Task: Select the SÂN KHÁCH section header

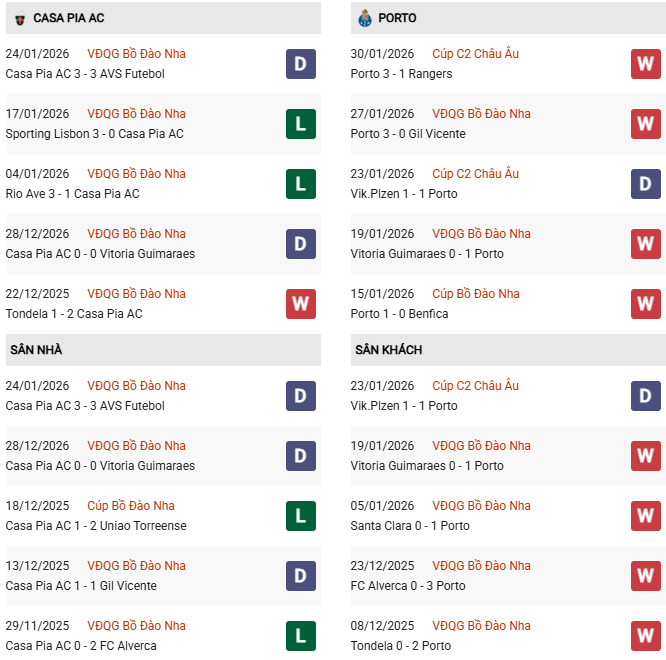Action: coord(388,350)
